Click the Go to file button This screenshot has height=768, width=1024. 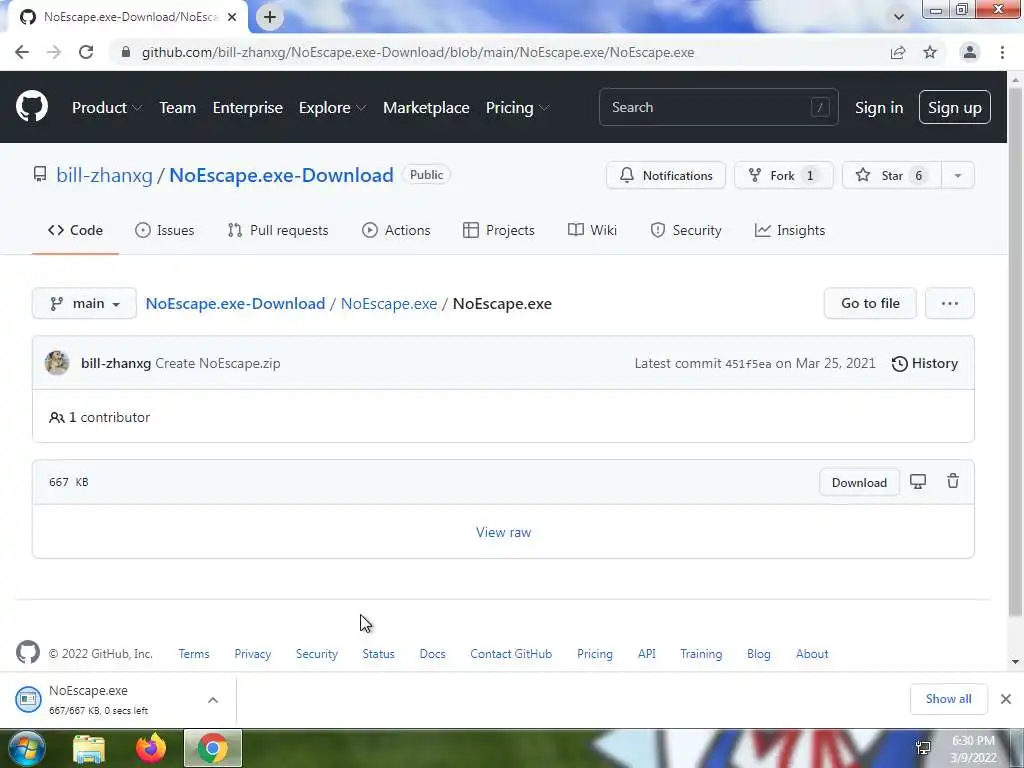[870, 304]
